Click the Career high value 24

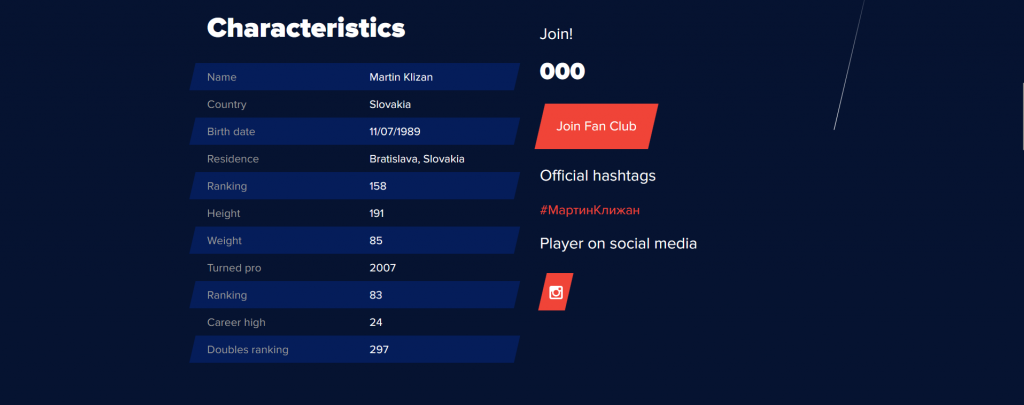click(x=376, y=323)
